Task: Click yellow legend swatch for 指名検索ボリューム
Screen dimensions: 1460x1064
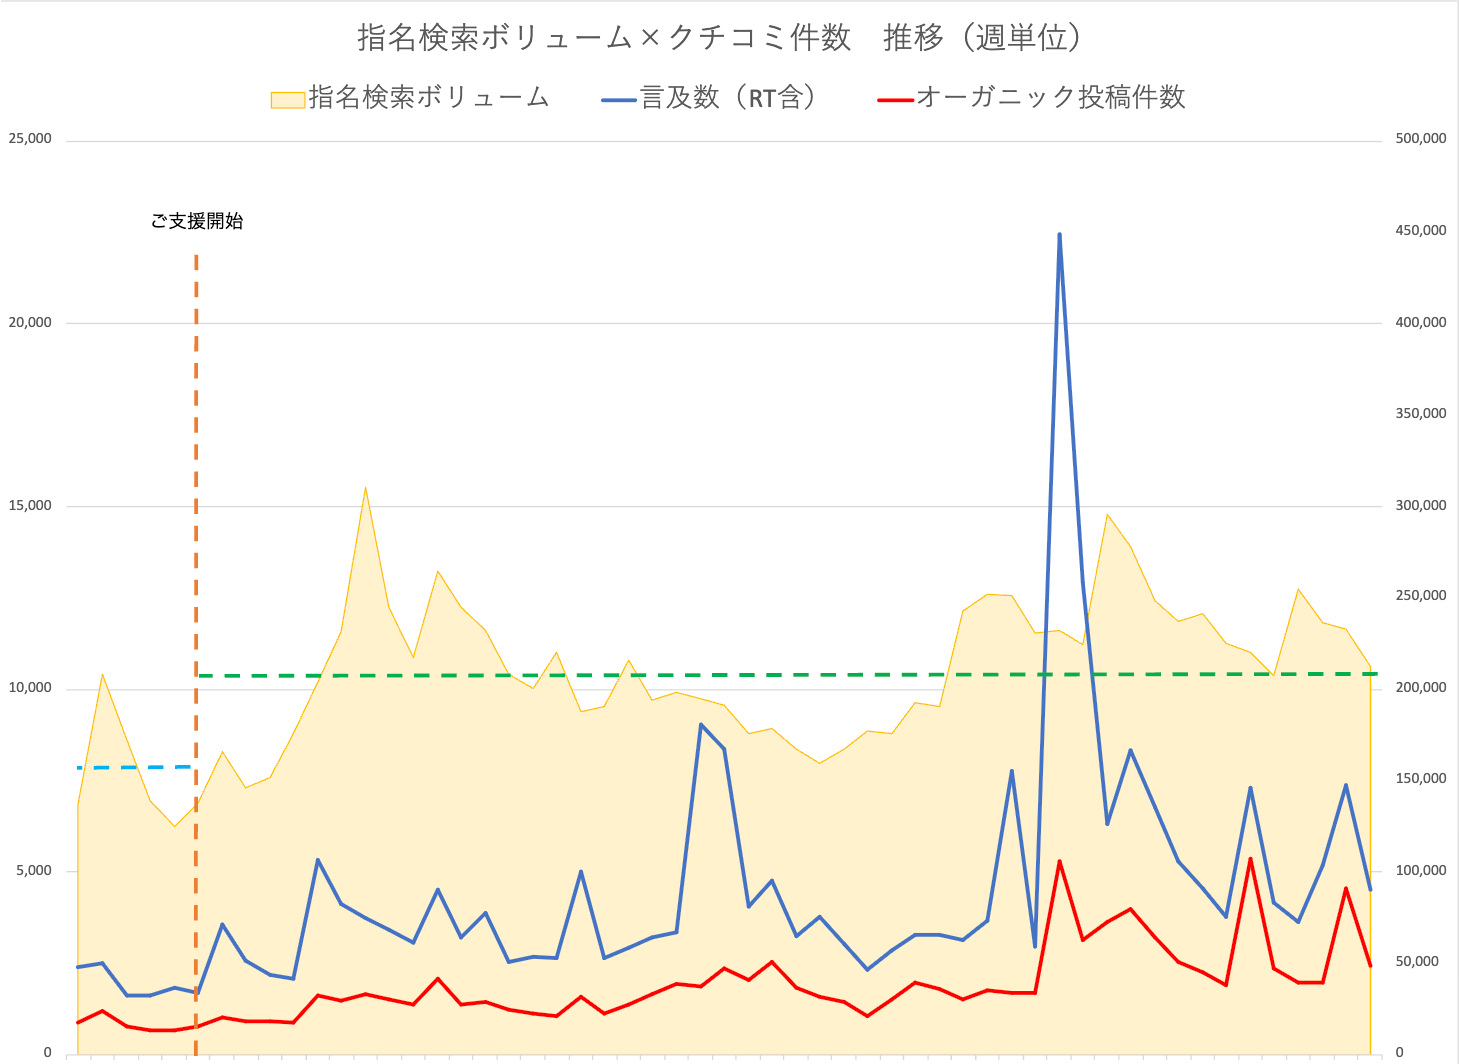Action: point(287,99)
